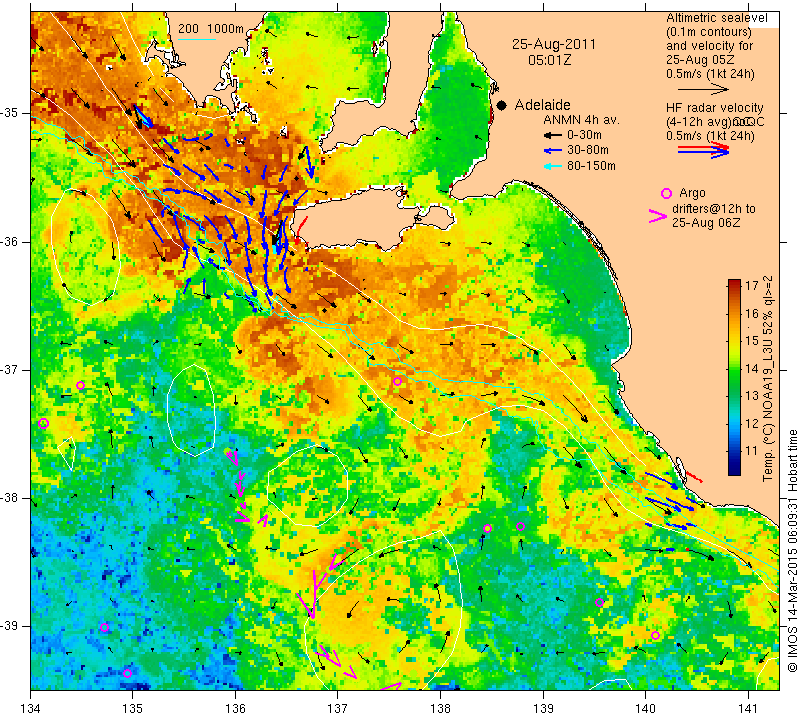The image size is (800, 720).
Task: Click the black altimetric velocity scale arrow
Action: 703,89
